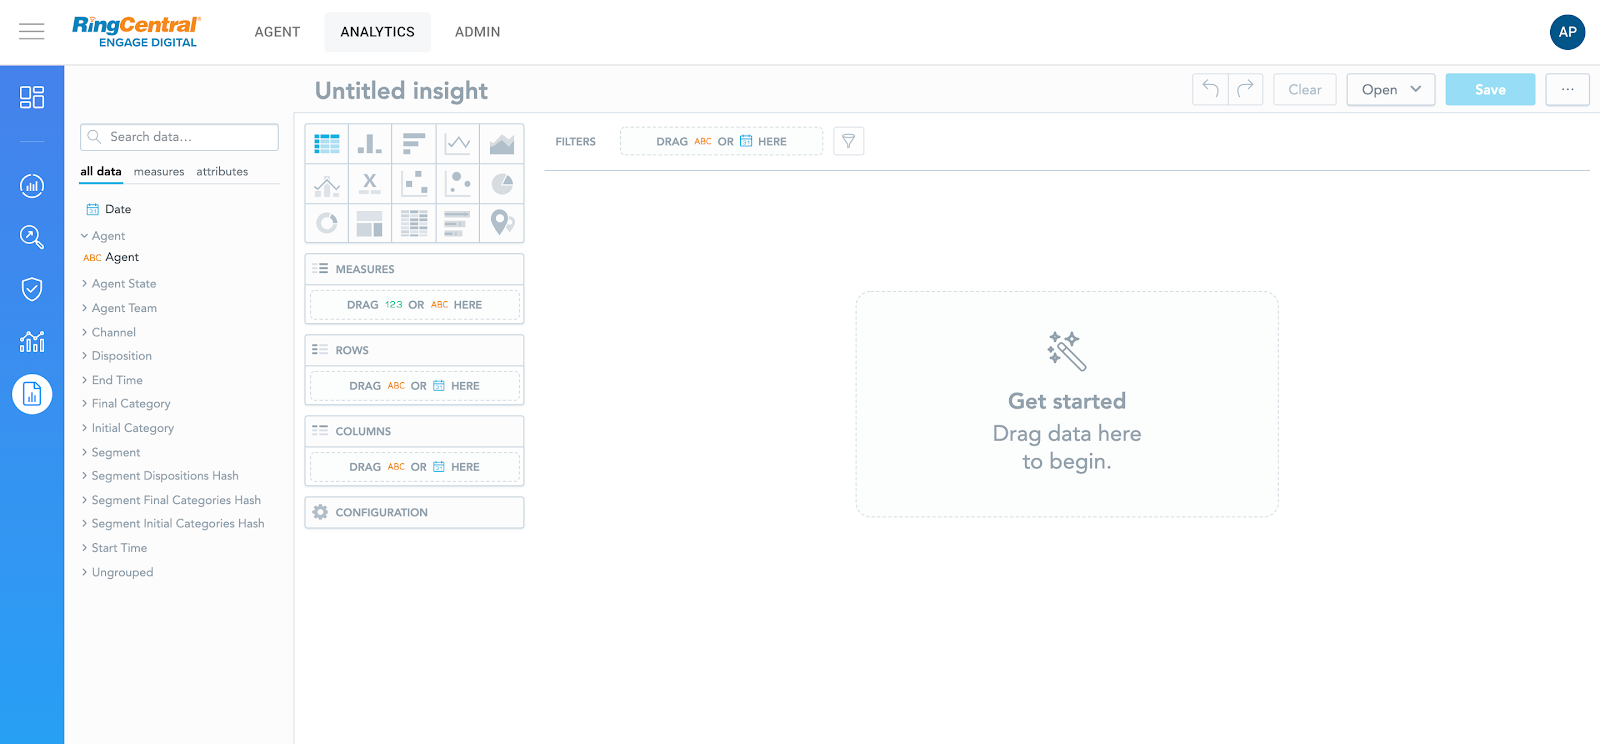Open the report document sidebar icon

[x=32, y=394]
